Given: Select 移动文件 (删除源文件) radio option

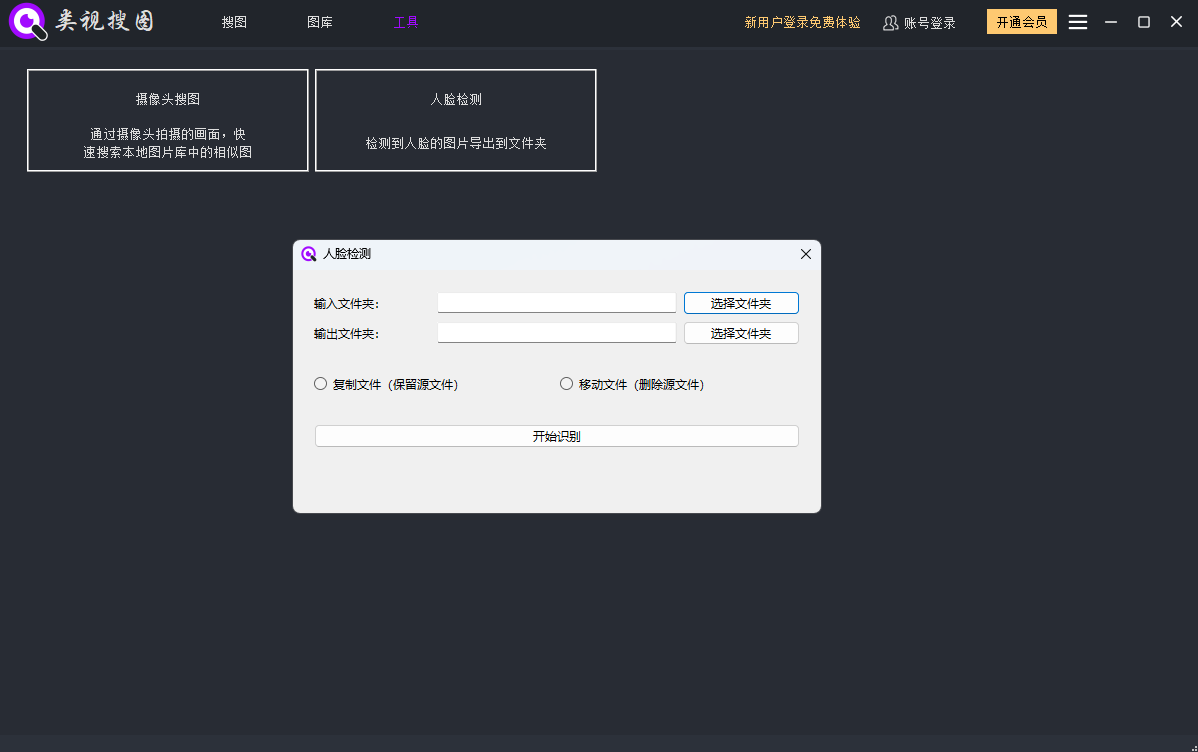Looking at the screenshot, I should pyautogui.click(x=567, y=384).
